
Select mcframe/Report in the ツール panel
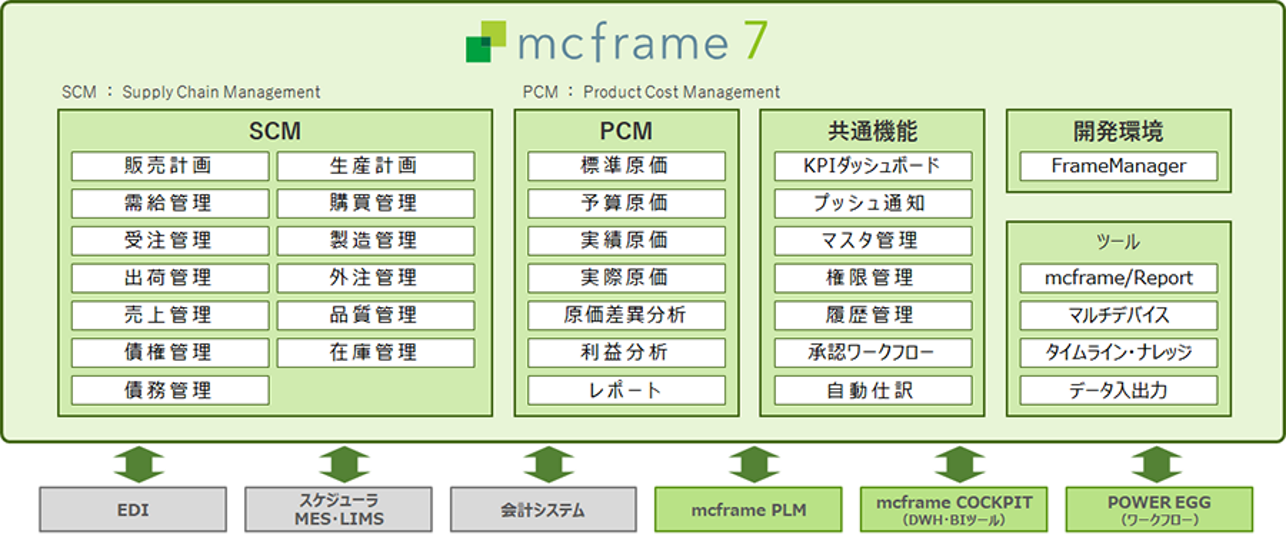point(1118,278)
